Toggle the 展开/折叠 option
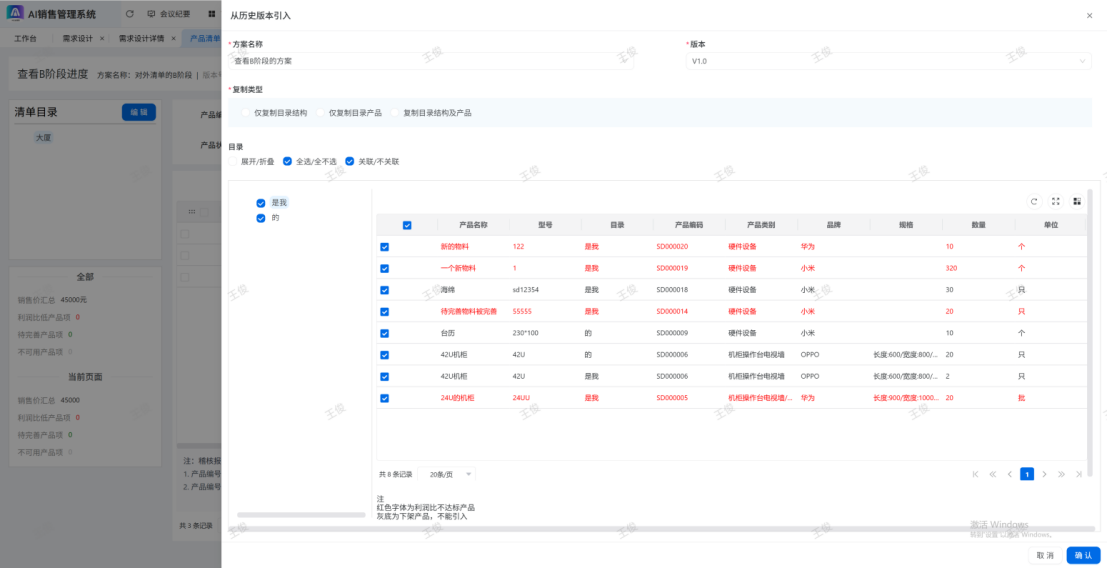 click(234, 161)
